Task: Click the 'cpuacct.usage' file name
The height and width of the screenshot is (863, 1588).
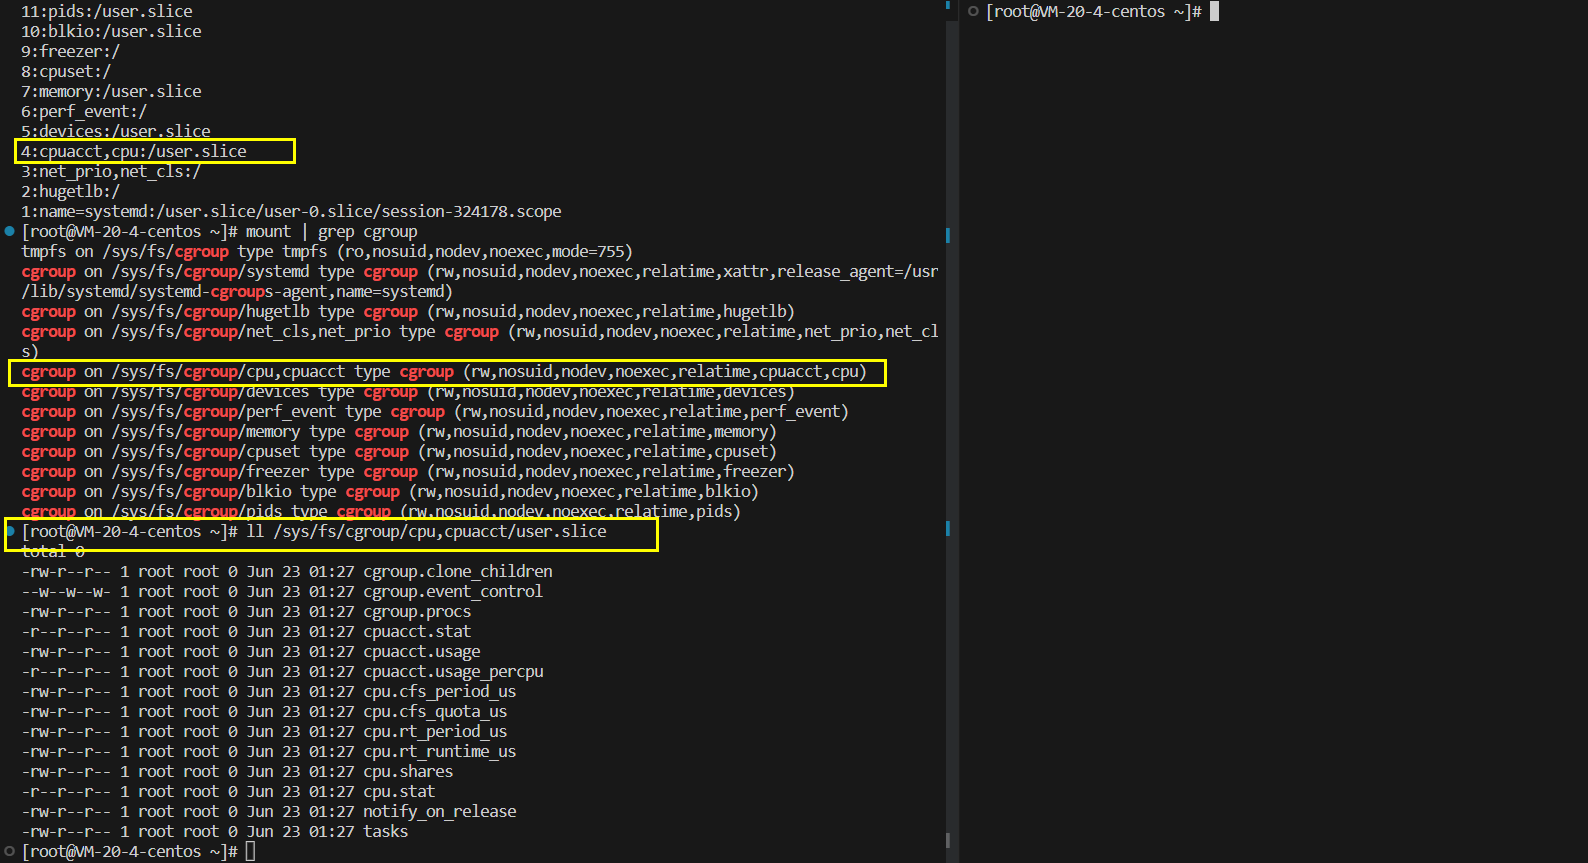Action: (422, 651)
